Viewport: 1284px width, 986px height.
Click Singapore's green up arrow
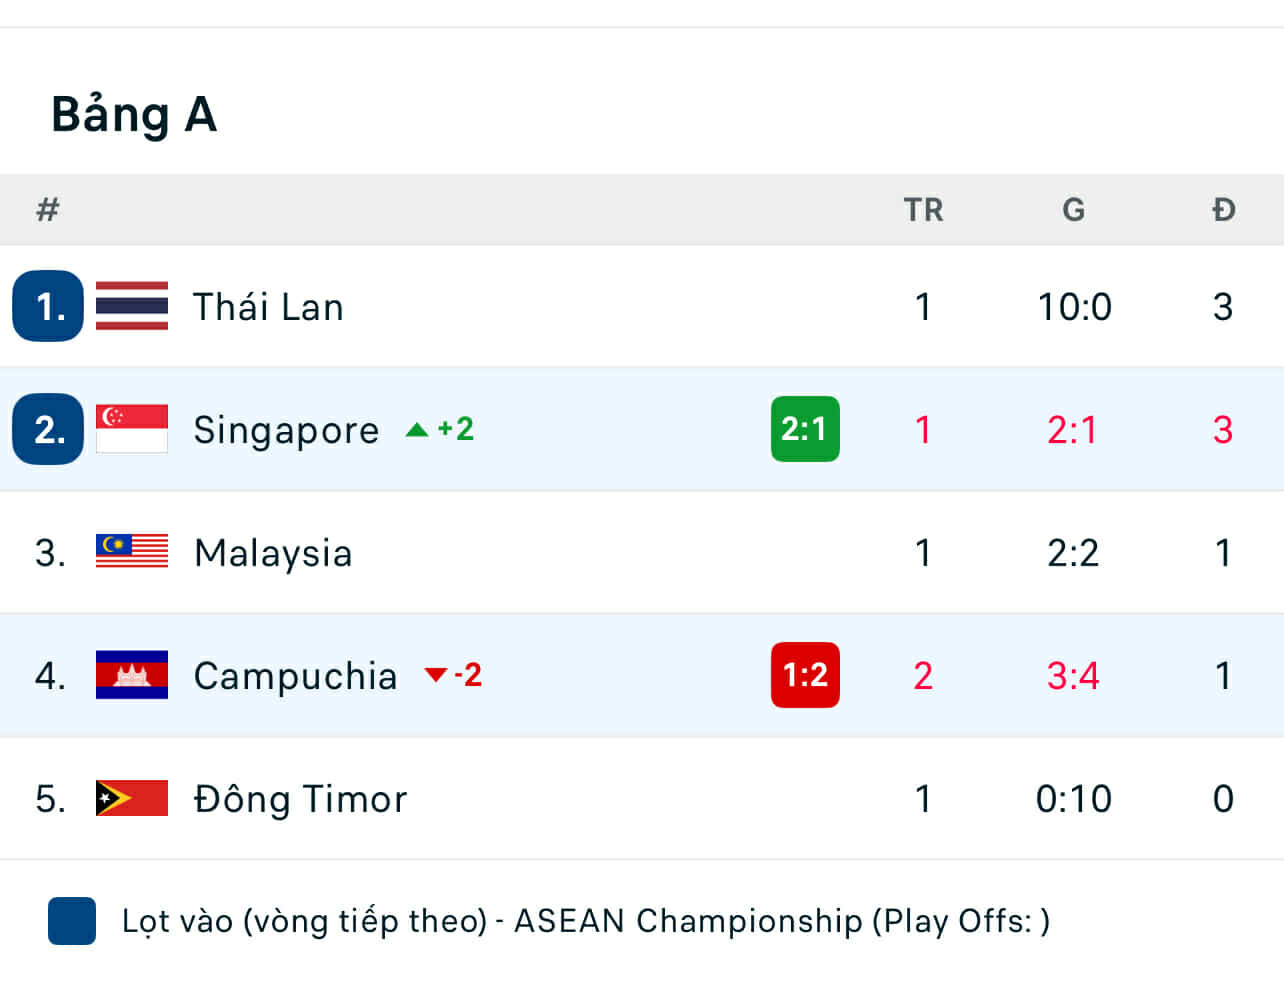(417, 430)
